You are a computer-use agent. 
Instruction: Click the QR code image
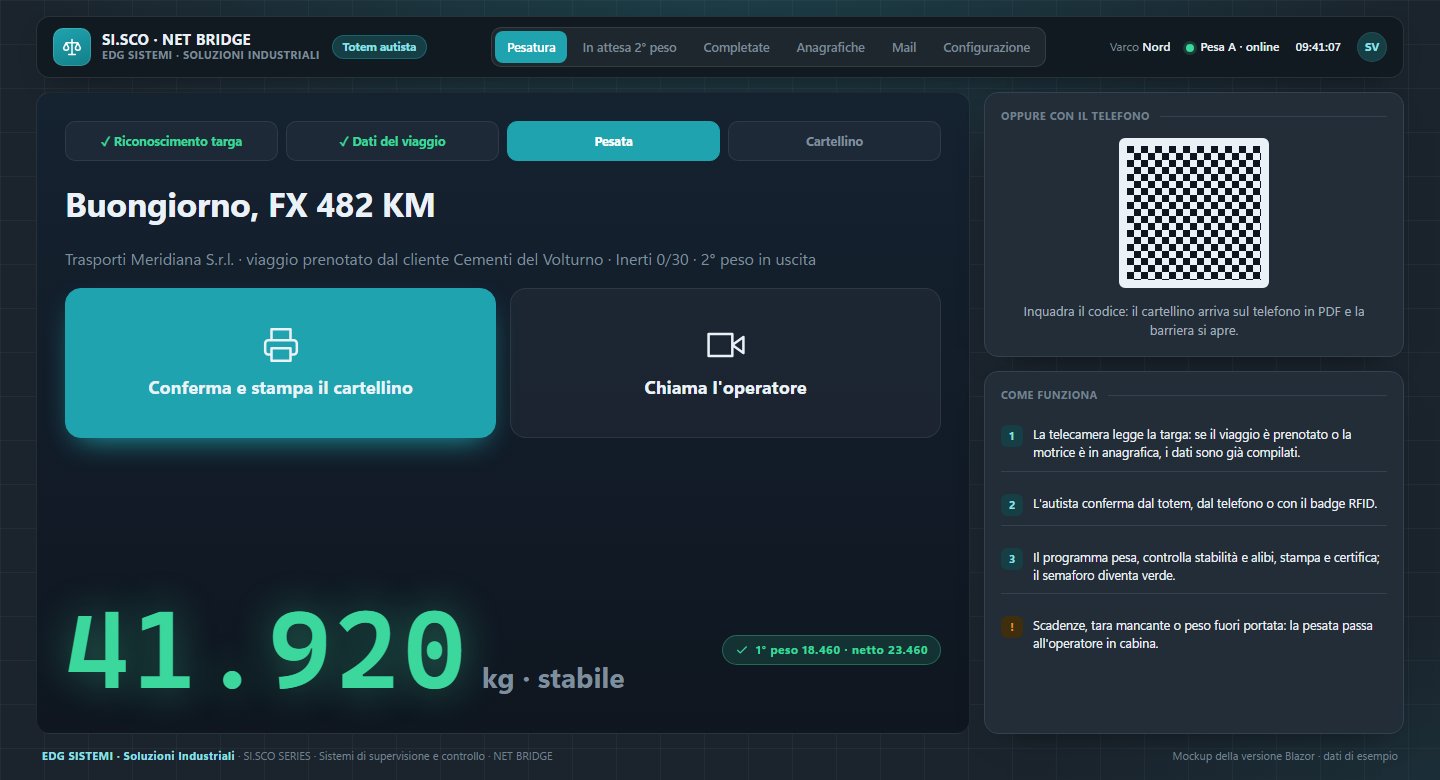(1194, 213)
